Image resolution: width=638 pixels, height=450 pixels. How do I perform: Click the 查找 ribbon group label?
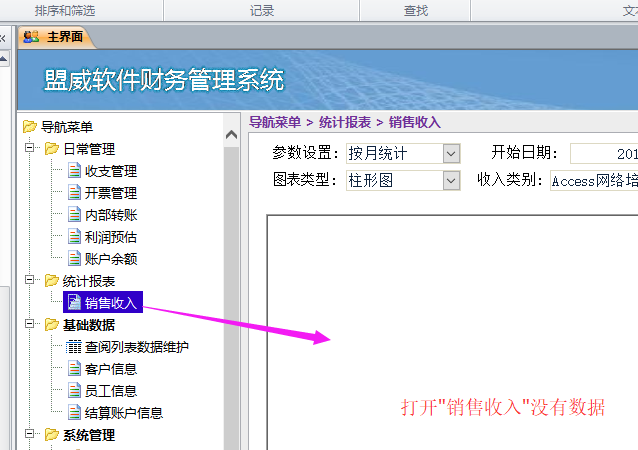coord(415,11)
